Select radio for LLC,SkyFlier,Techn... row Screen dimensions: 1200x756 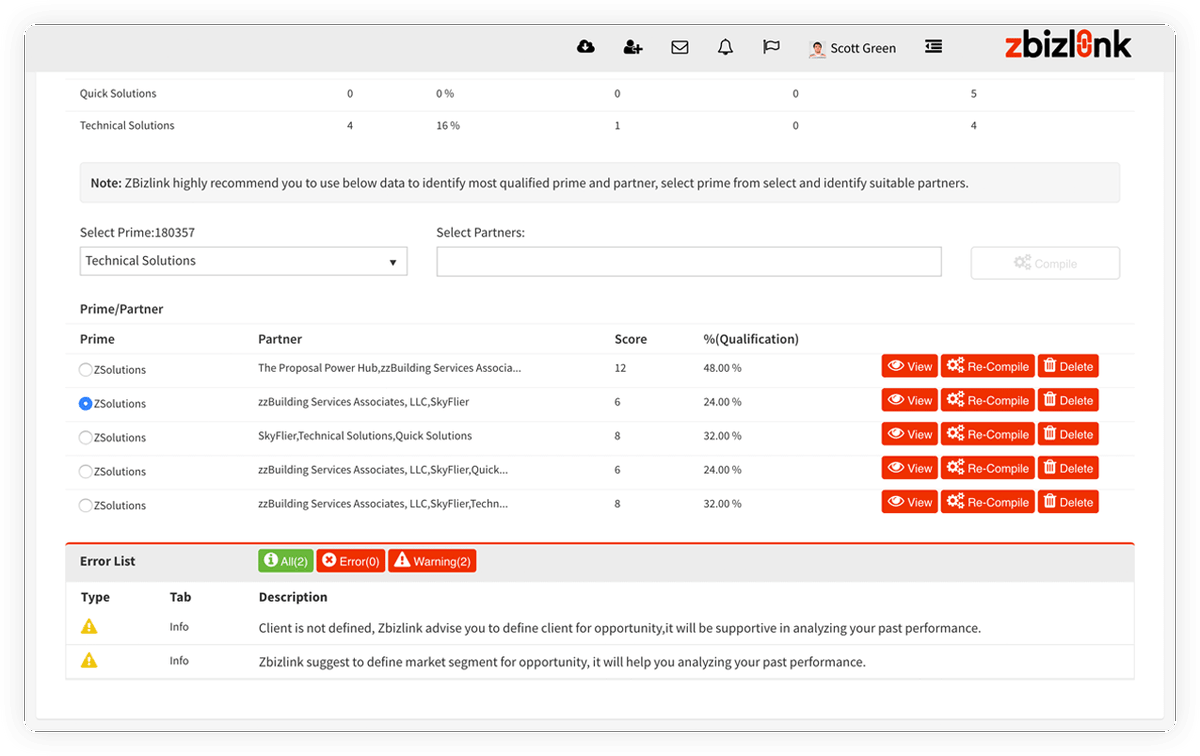[86, 506]
